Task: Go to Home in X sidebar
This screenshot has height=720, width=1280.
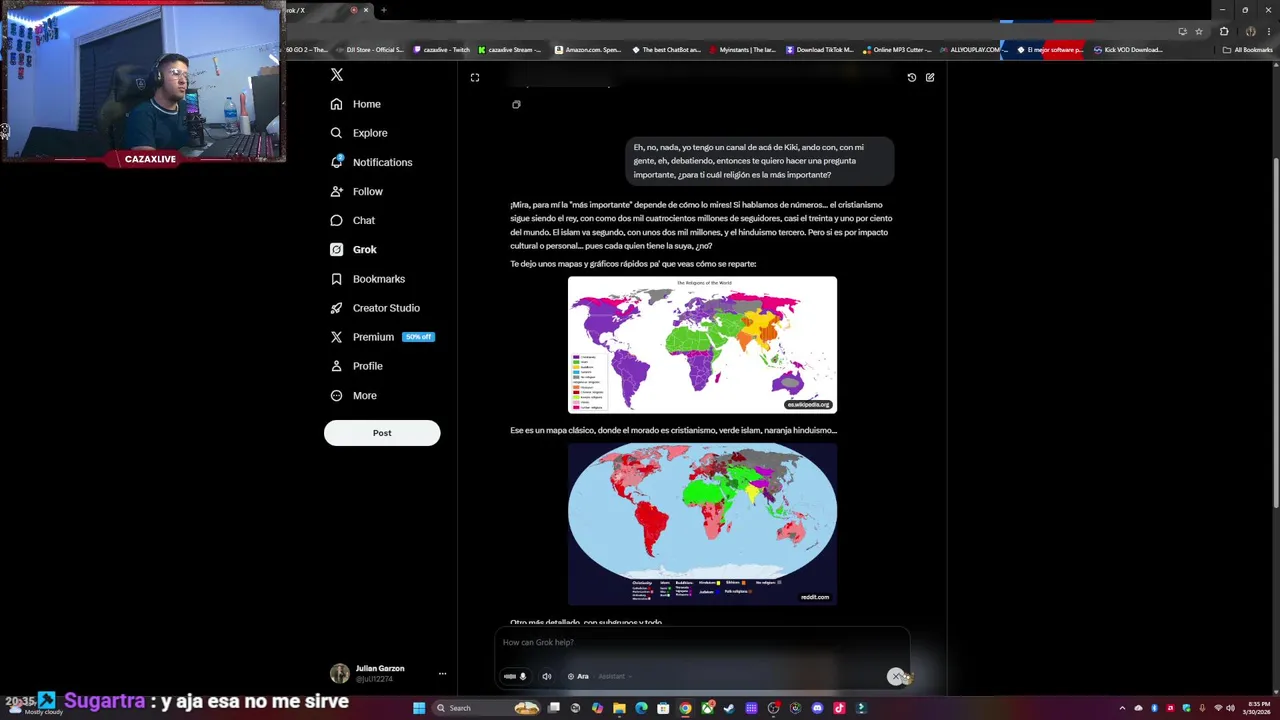Action: 356,104
